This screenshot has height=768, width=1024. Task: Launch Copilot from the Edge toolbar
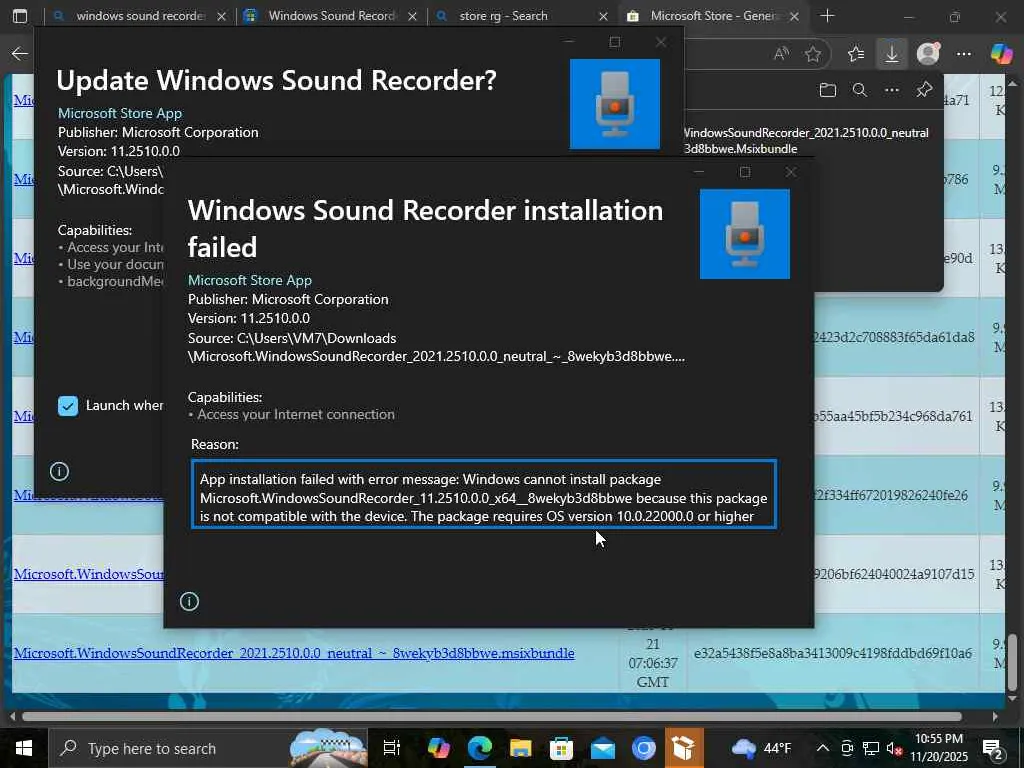[1001, 54]
